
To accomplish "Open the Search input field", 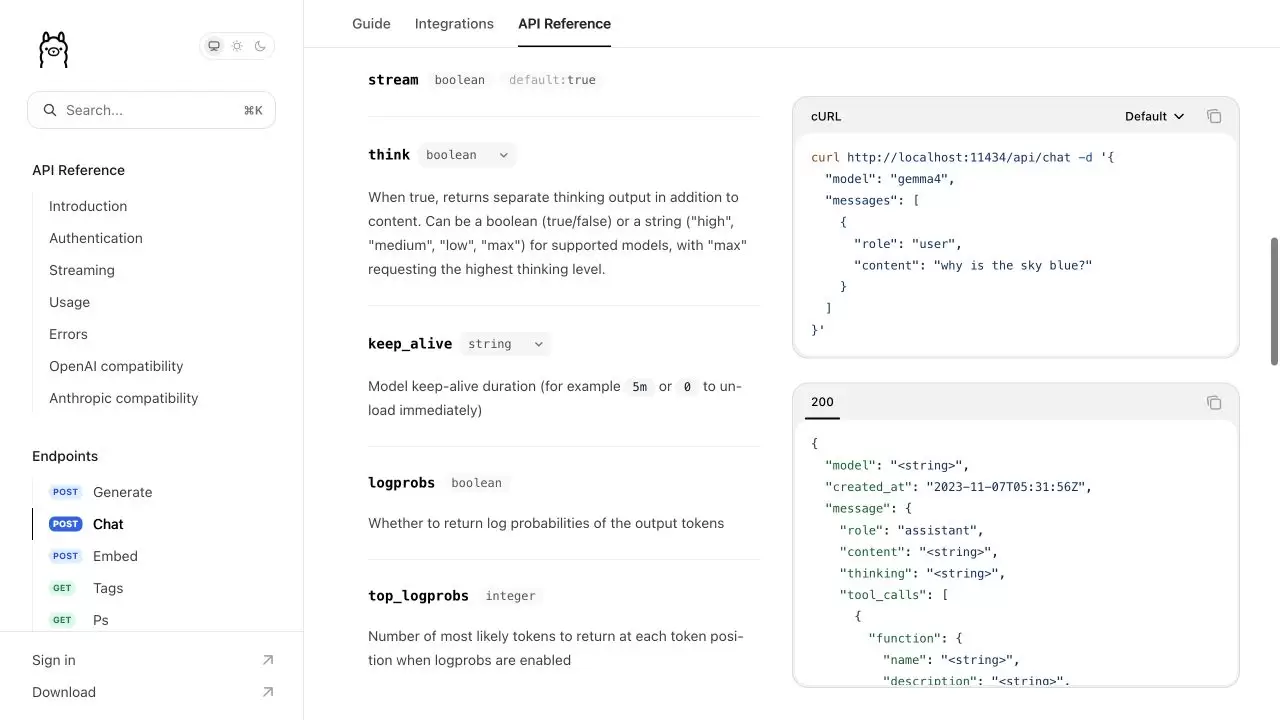I will (151, 110).
